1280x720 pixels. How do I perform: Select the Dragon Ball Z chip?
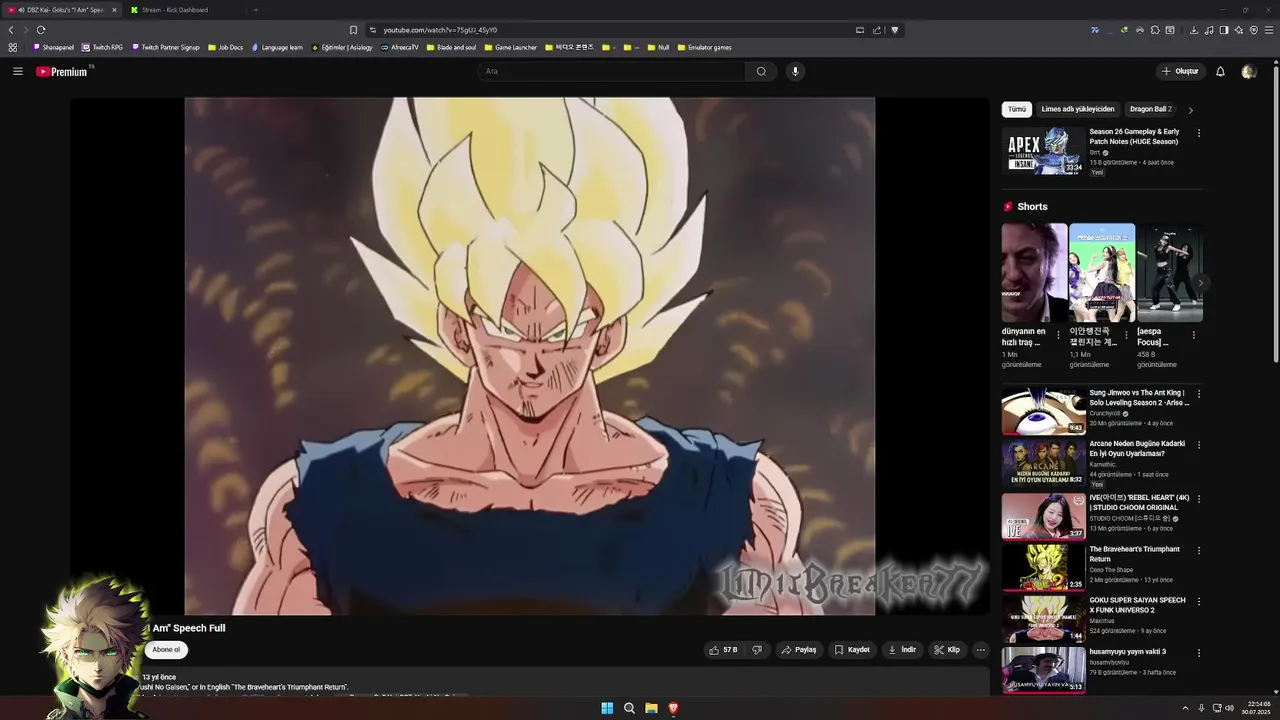click(x=1150, y=109)
